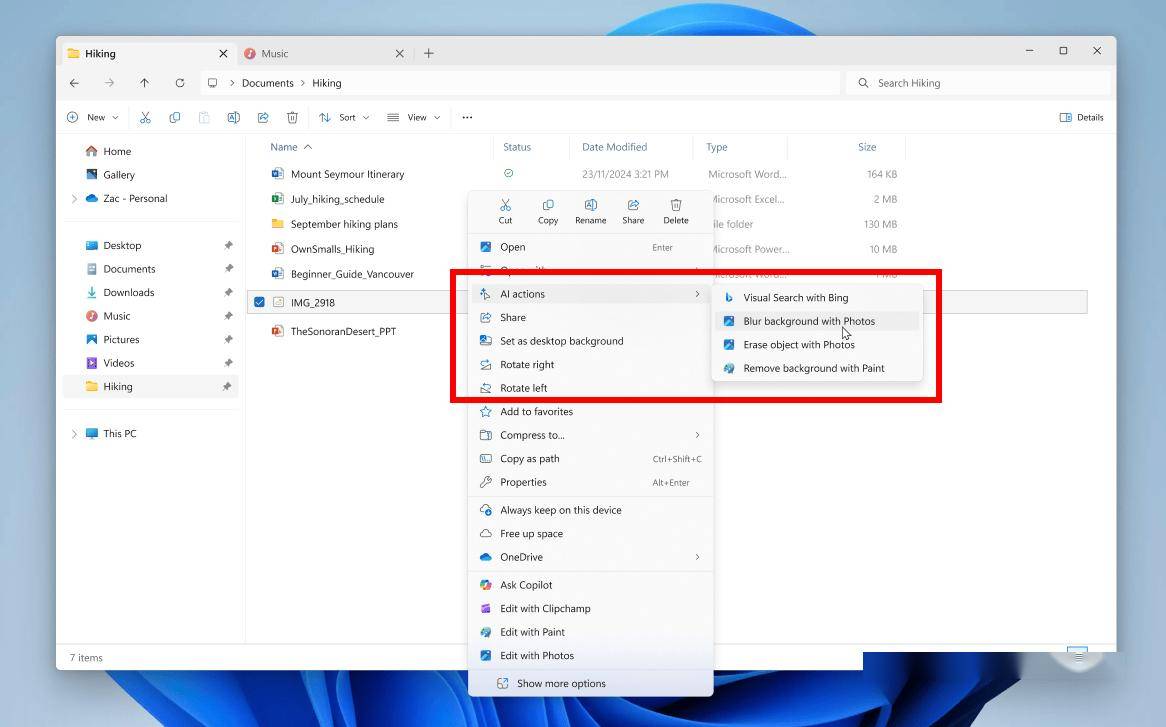Open Details pane button
Viewport: 1166px width, 727px height.
pyautogui.click(x=1081, y=117)
